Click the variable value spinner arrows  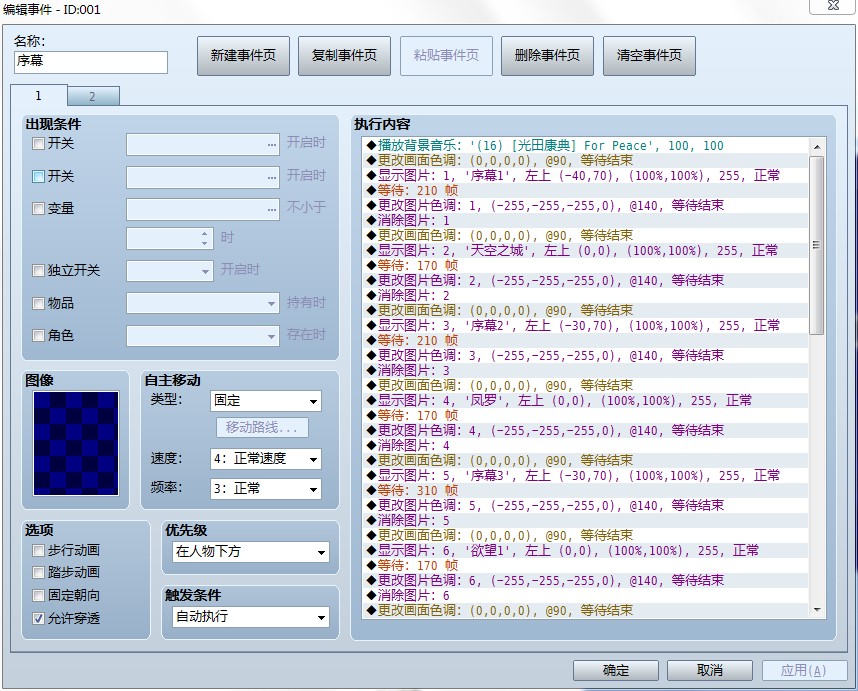(x=204, y=238)
